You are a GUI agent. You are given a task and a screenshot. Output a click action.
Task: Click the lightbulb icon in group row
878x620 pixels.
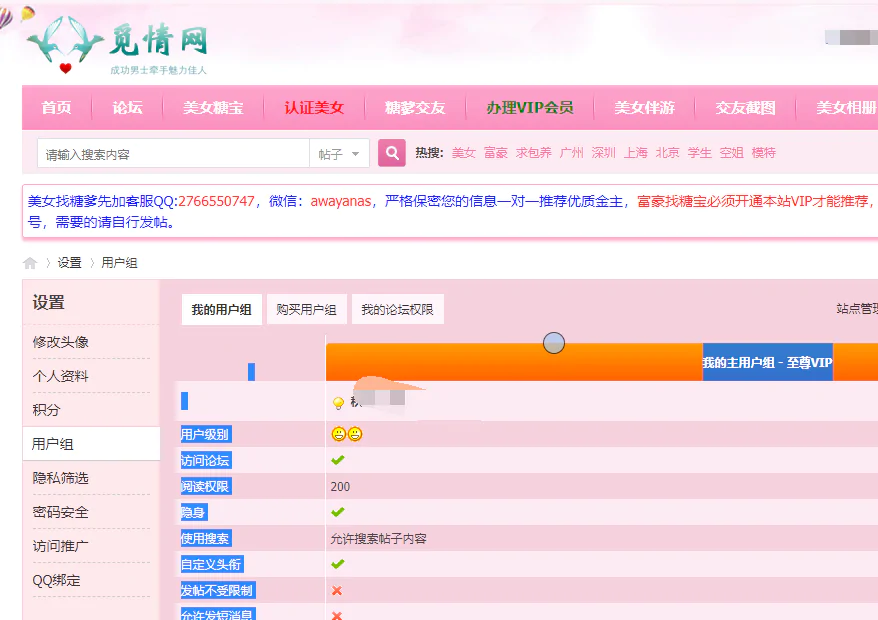click(338, 403)
